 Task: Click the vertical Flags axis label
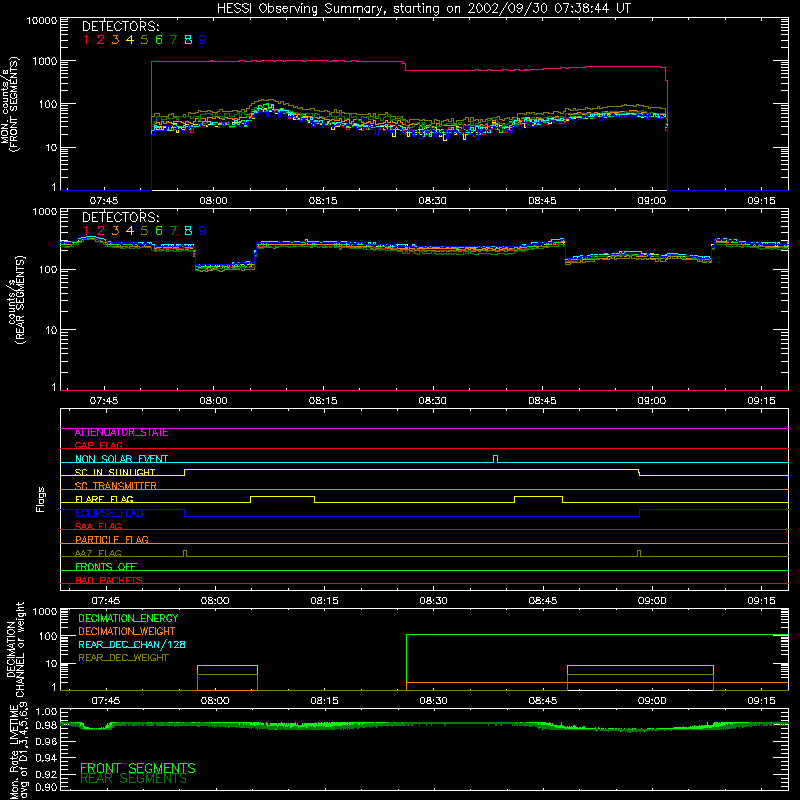[41, 499]
